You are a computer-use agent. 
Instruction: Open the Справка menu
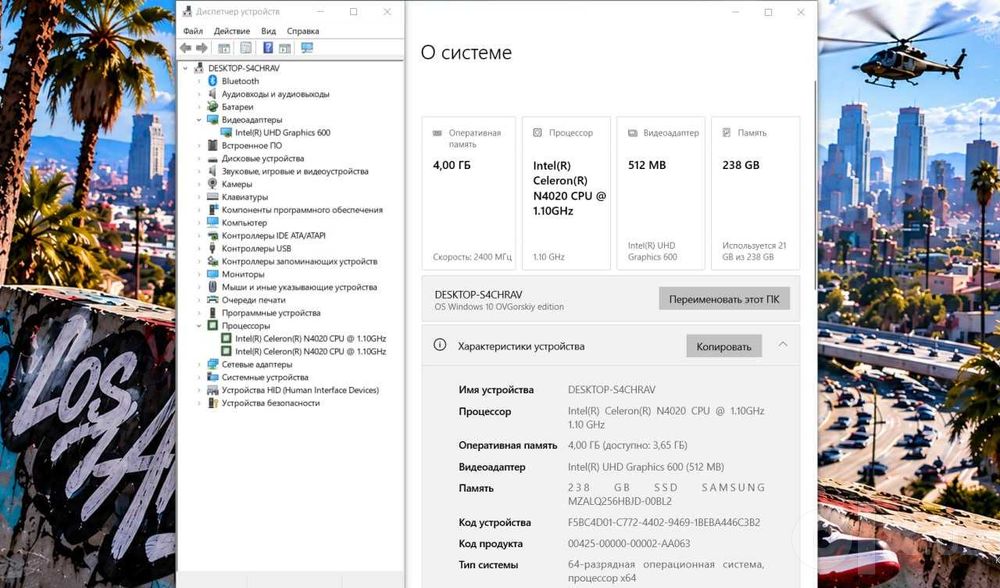pos(303,31)
